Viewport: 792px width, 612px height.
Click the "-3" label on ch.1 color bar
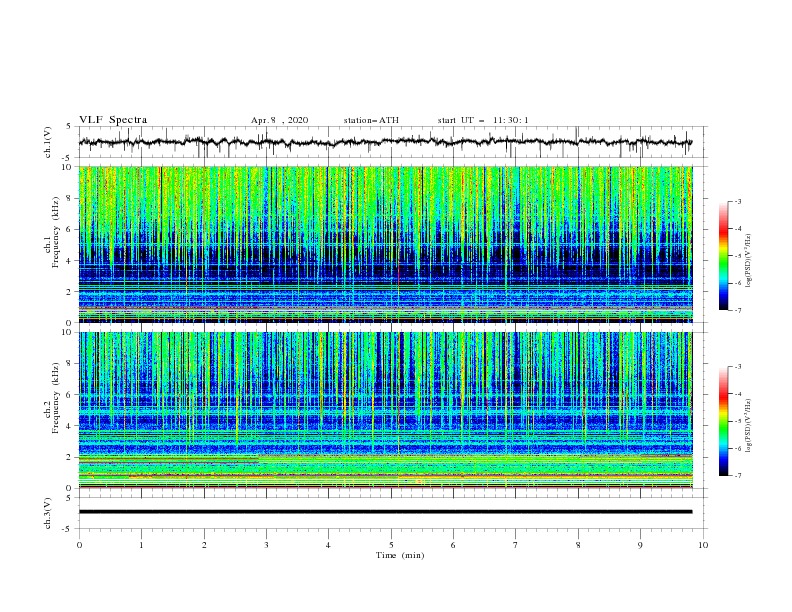[737, 201]
